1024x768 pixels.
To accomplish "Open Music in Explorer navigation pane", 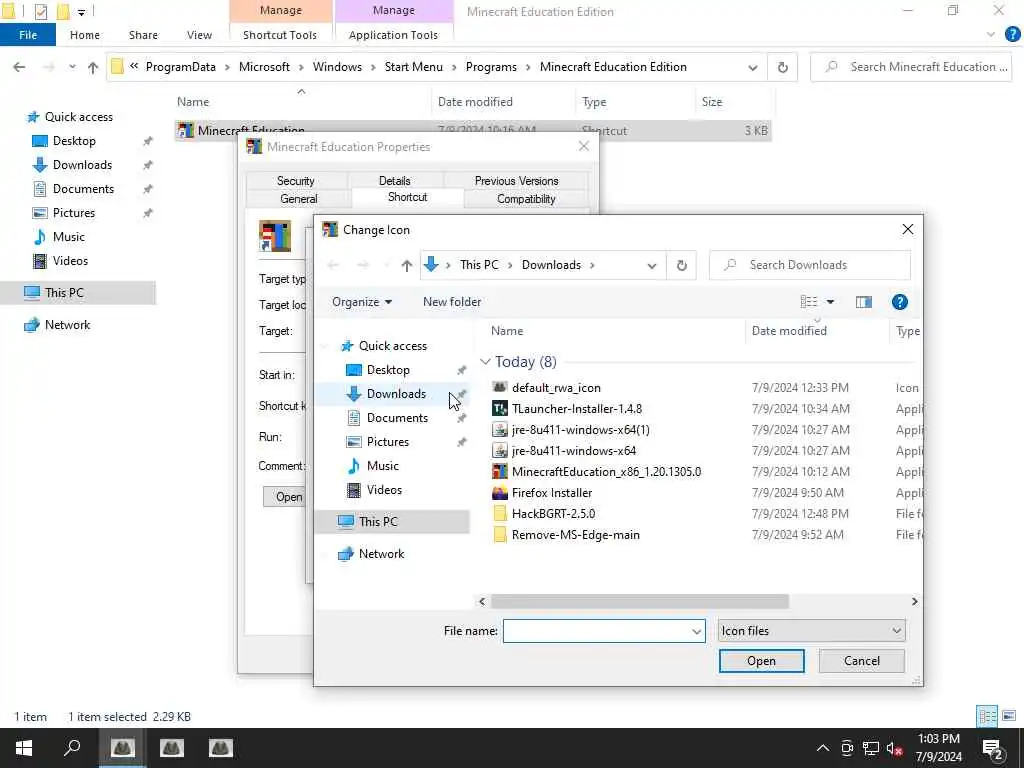I will (x=69, y=236).
